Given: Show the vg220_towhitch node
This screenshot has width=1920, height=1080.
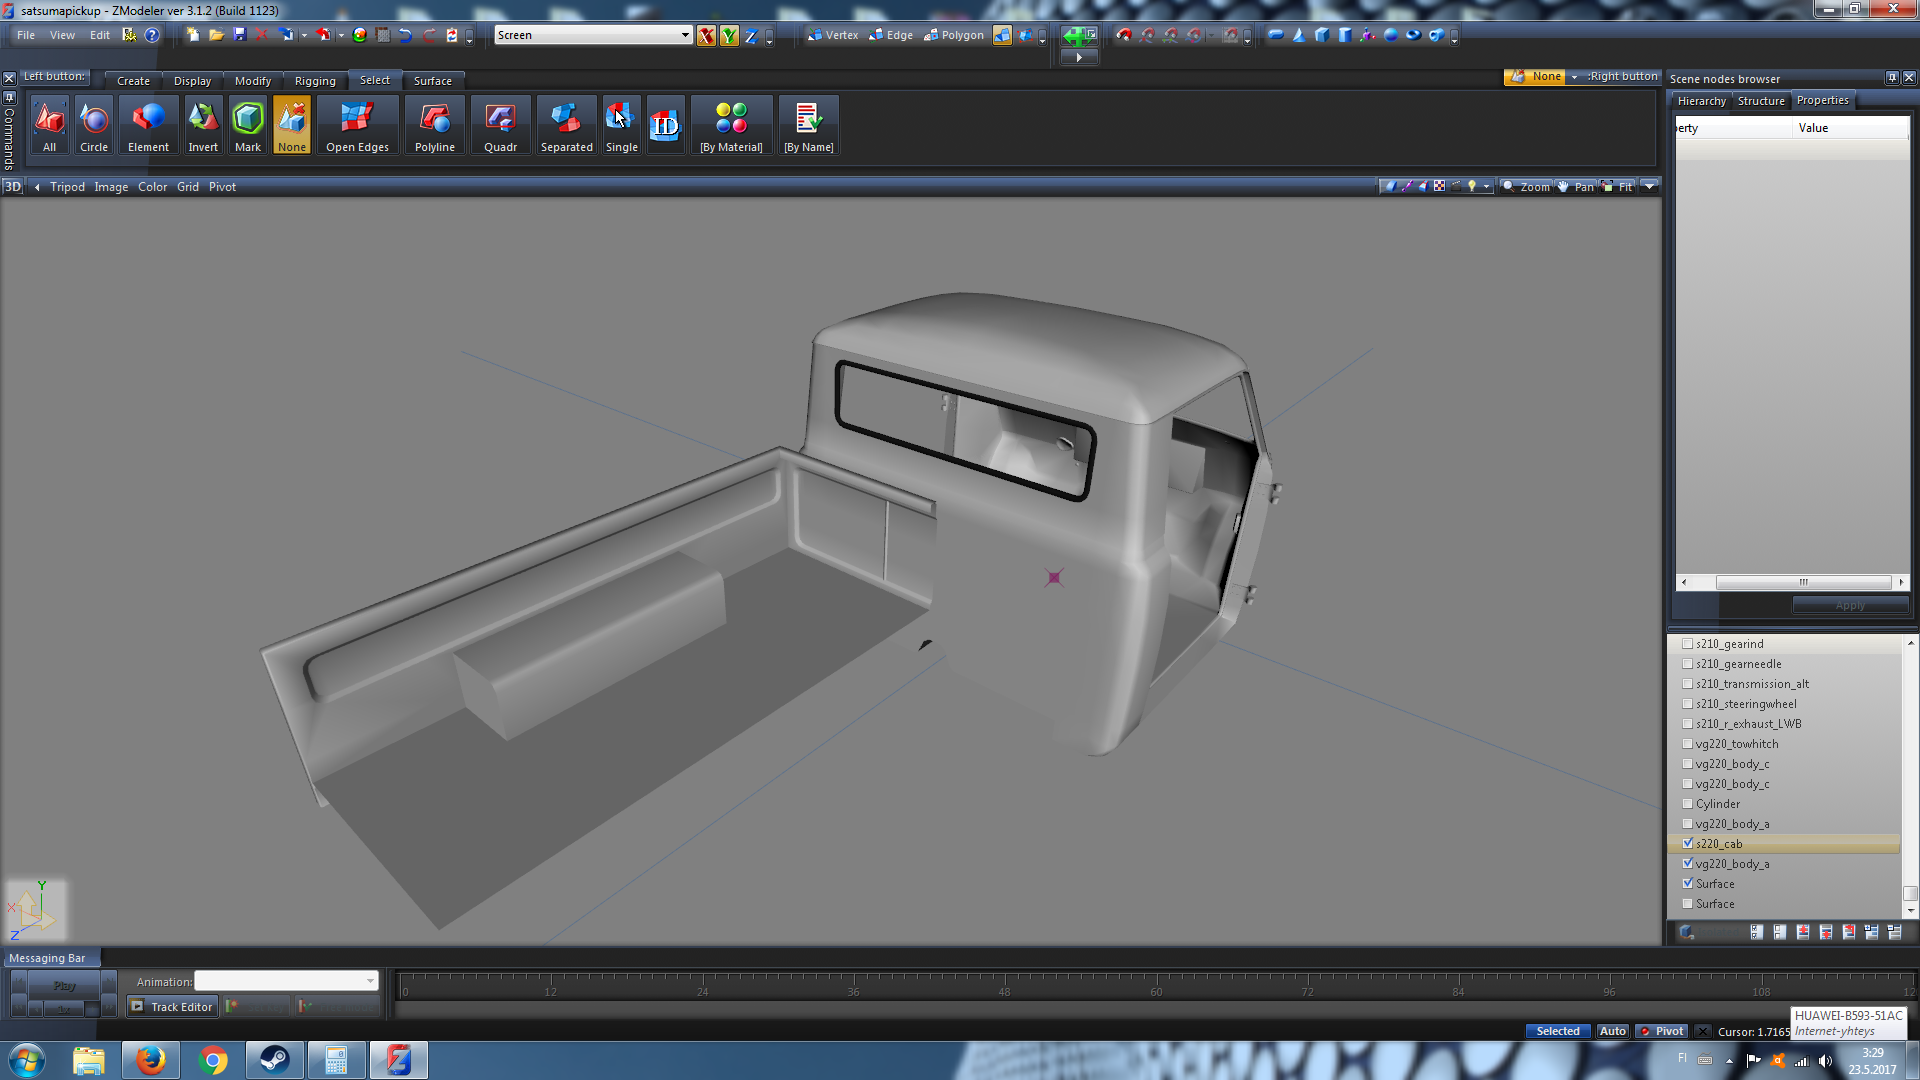Looking at the screenshot, I should click(1688, 743).
